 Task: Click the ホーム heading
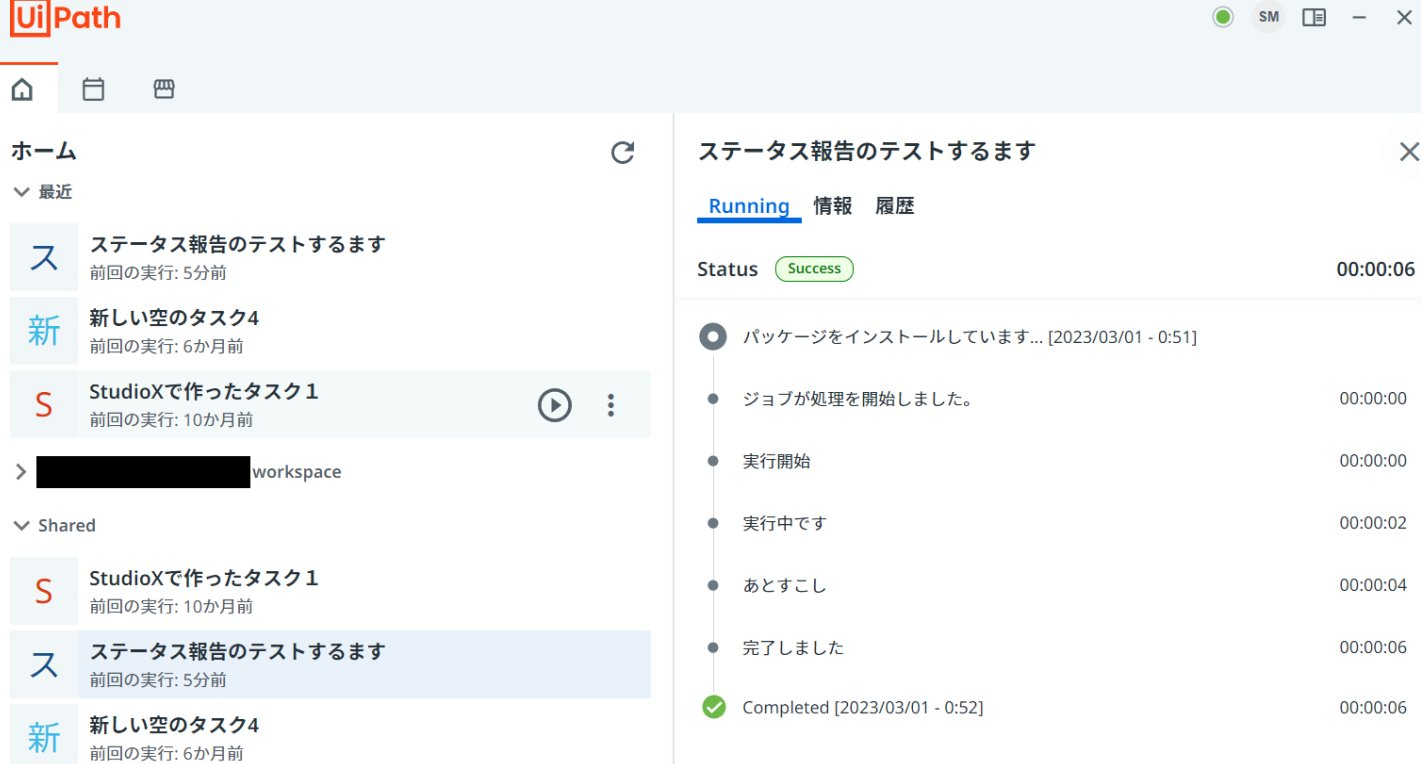[44, 152]
